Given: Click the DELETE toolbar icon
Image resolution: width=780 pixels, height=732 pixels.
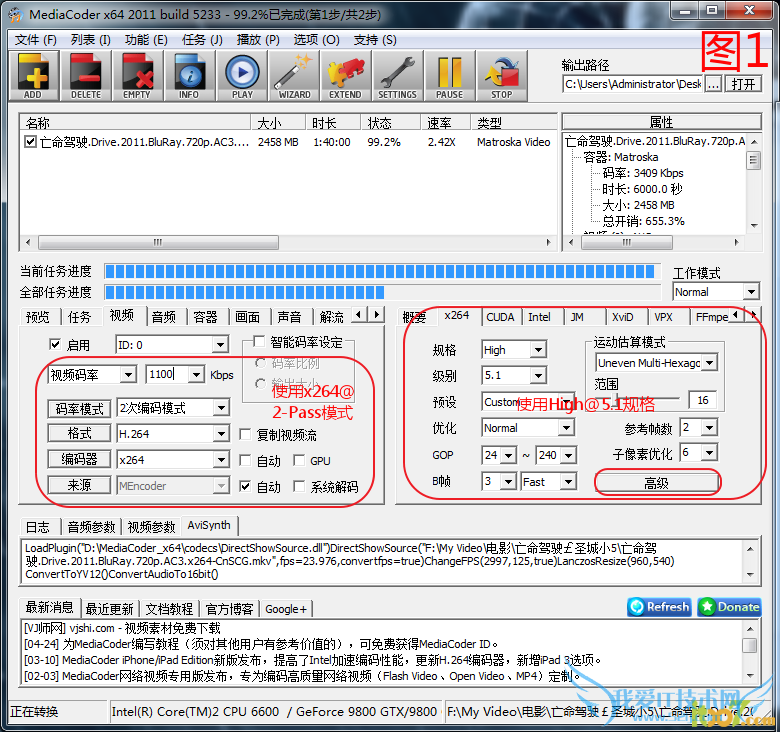Looking at the screenshot, I should coord(86,75).
